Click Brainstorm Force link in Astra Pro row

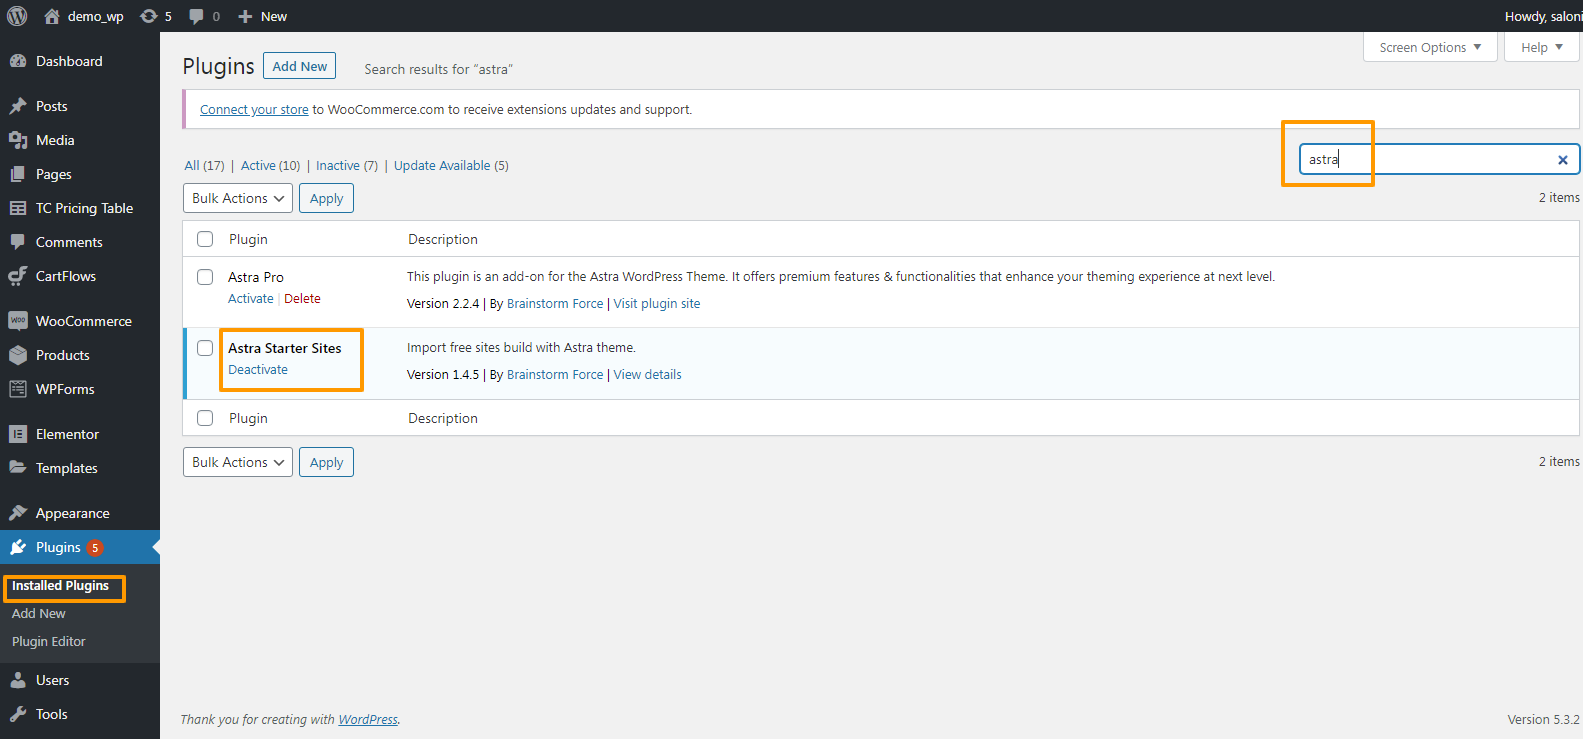pos(555,304)
